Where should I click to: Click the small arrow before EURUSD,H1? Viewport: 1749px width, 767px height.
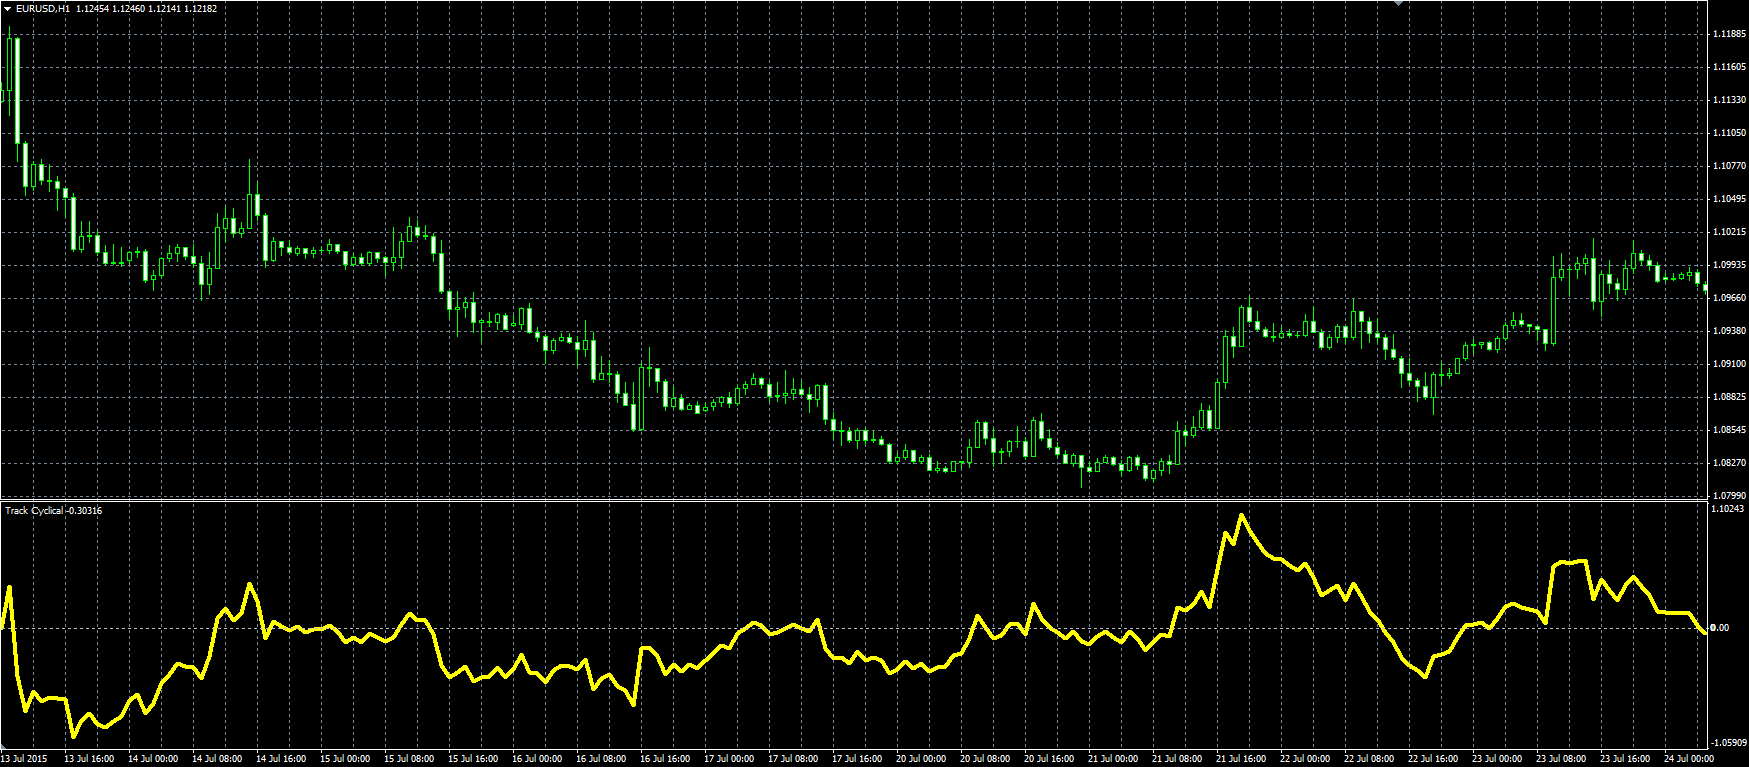click(x=8, y=9)
